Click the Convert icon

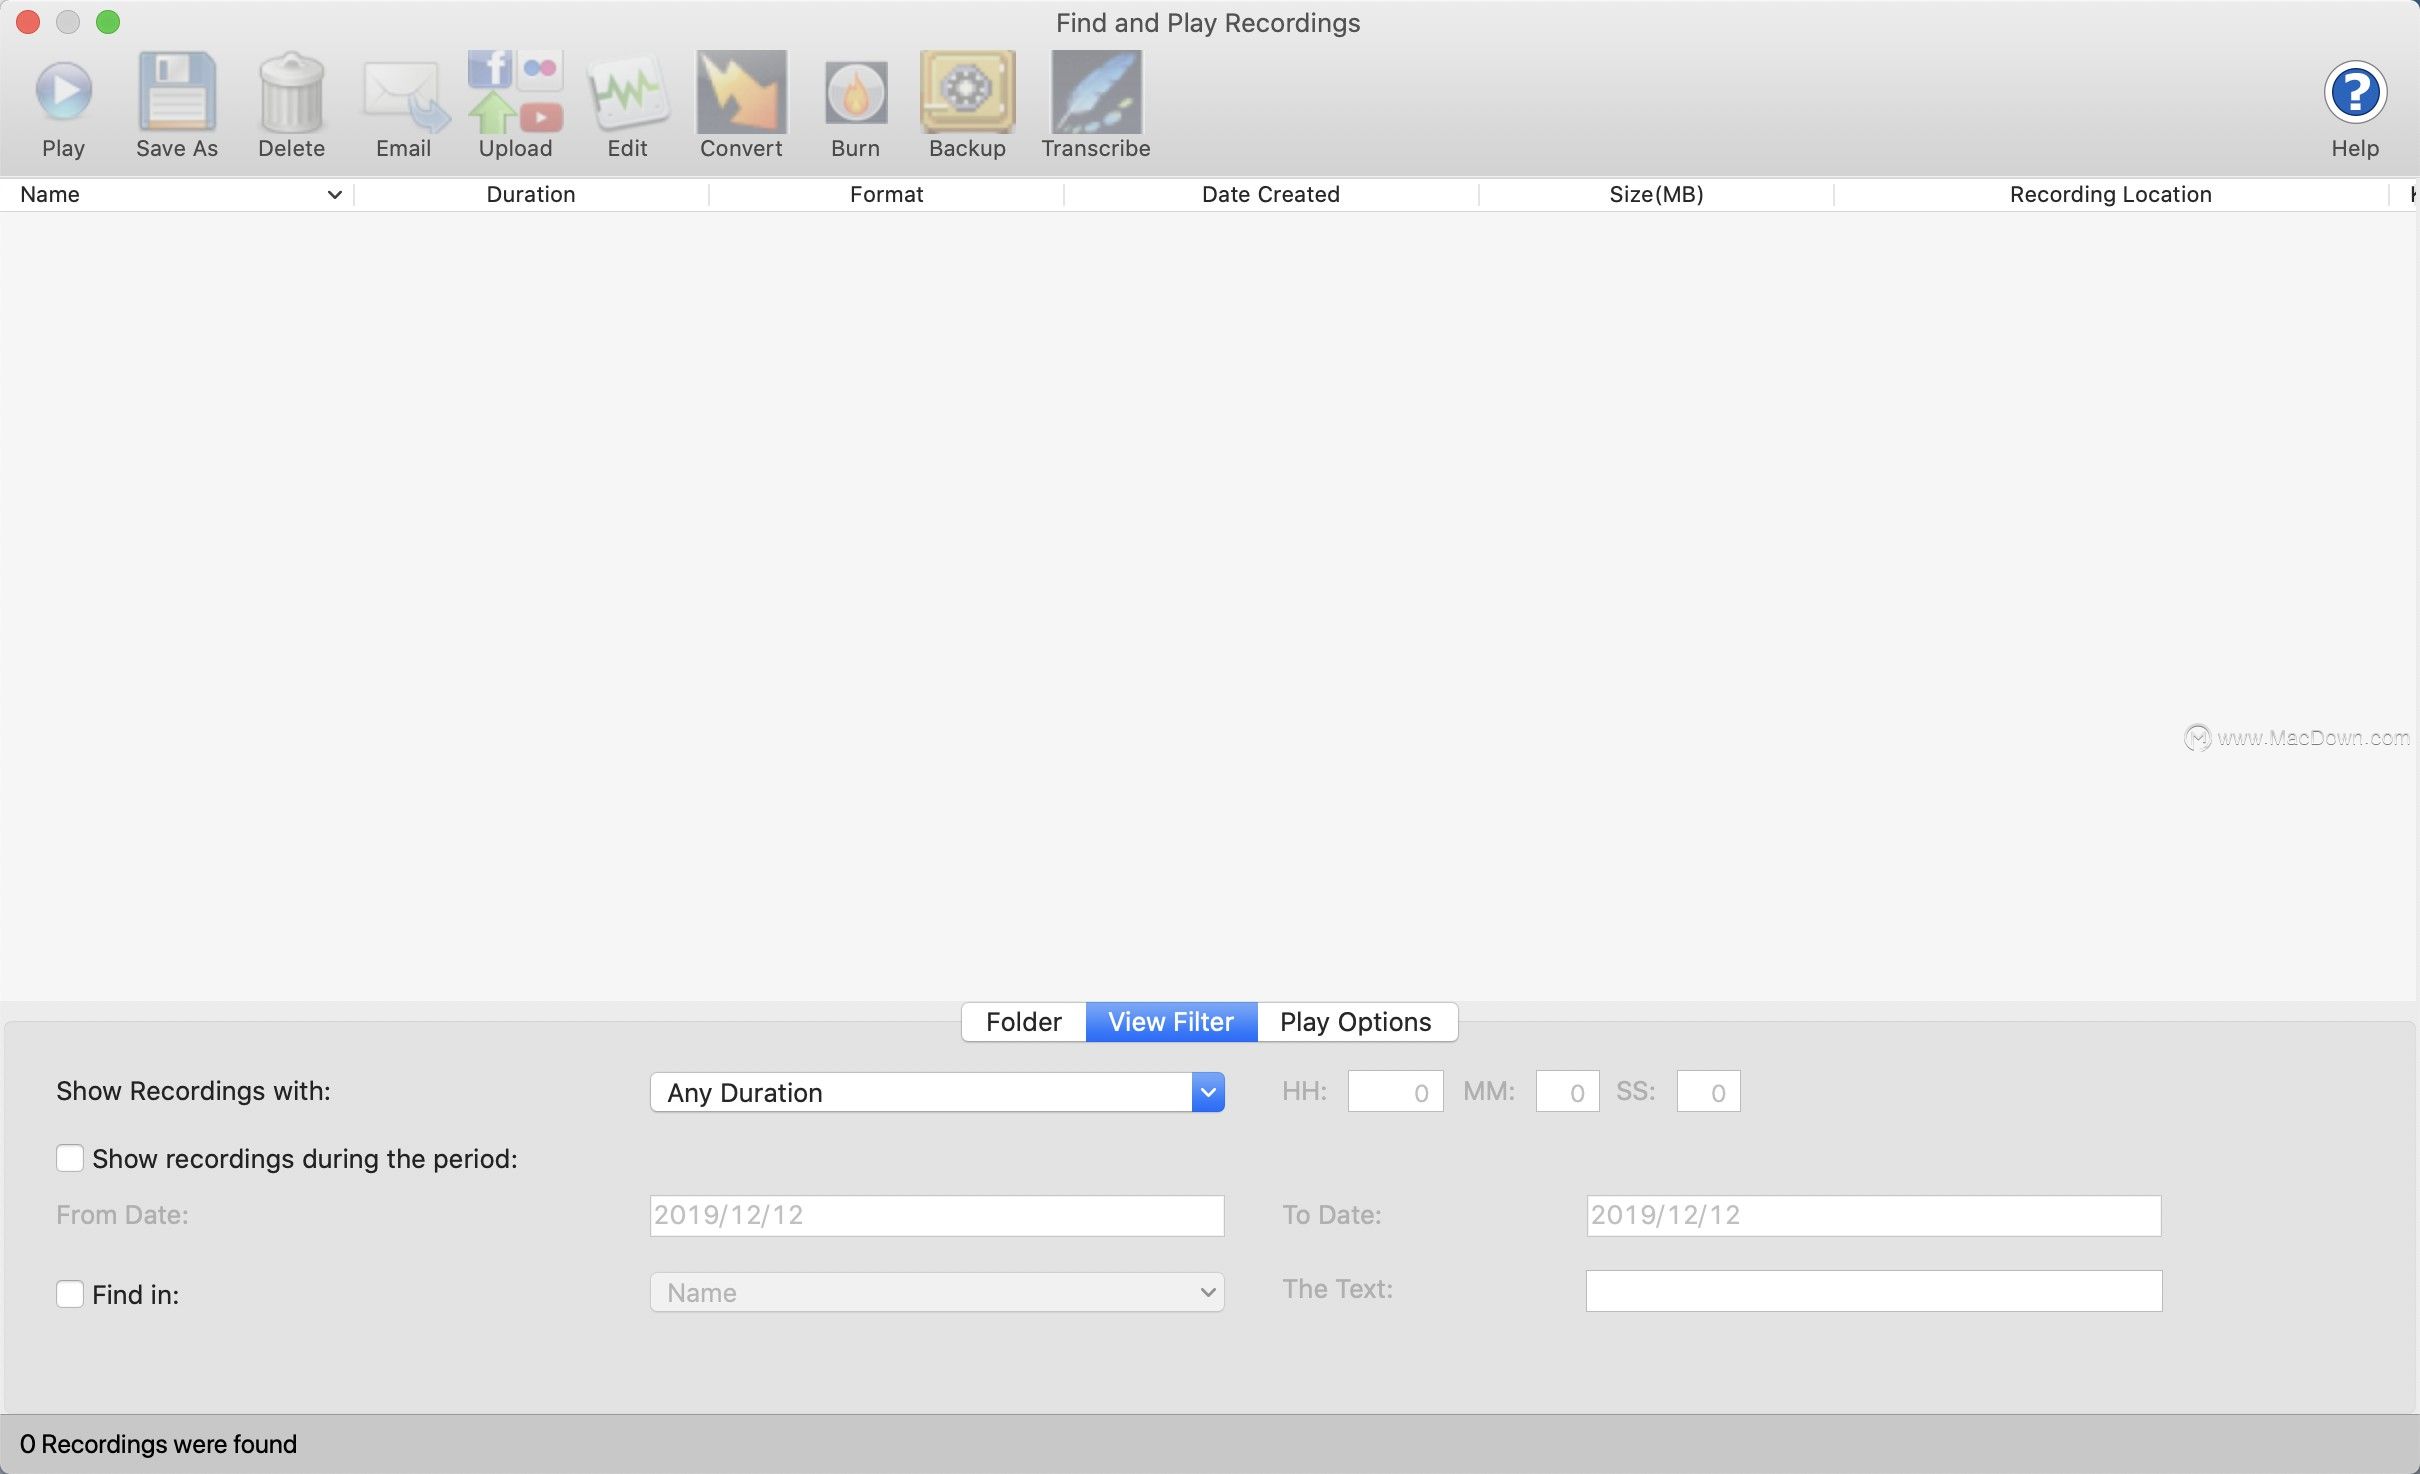point(740,91)
